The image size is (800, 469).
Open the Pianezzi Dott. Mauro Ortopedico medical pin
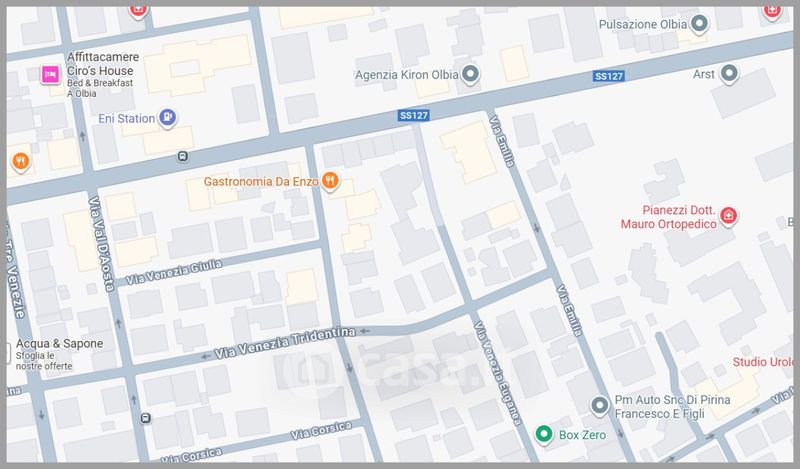coord(728,216)
